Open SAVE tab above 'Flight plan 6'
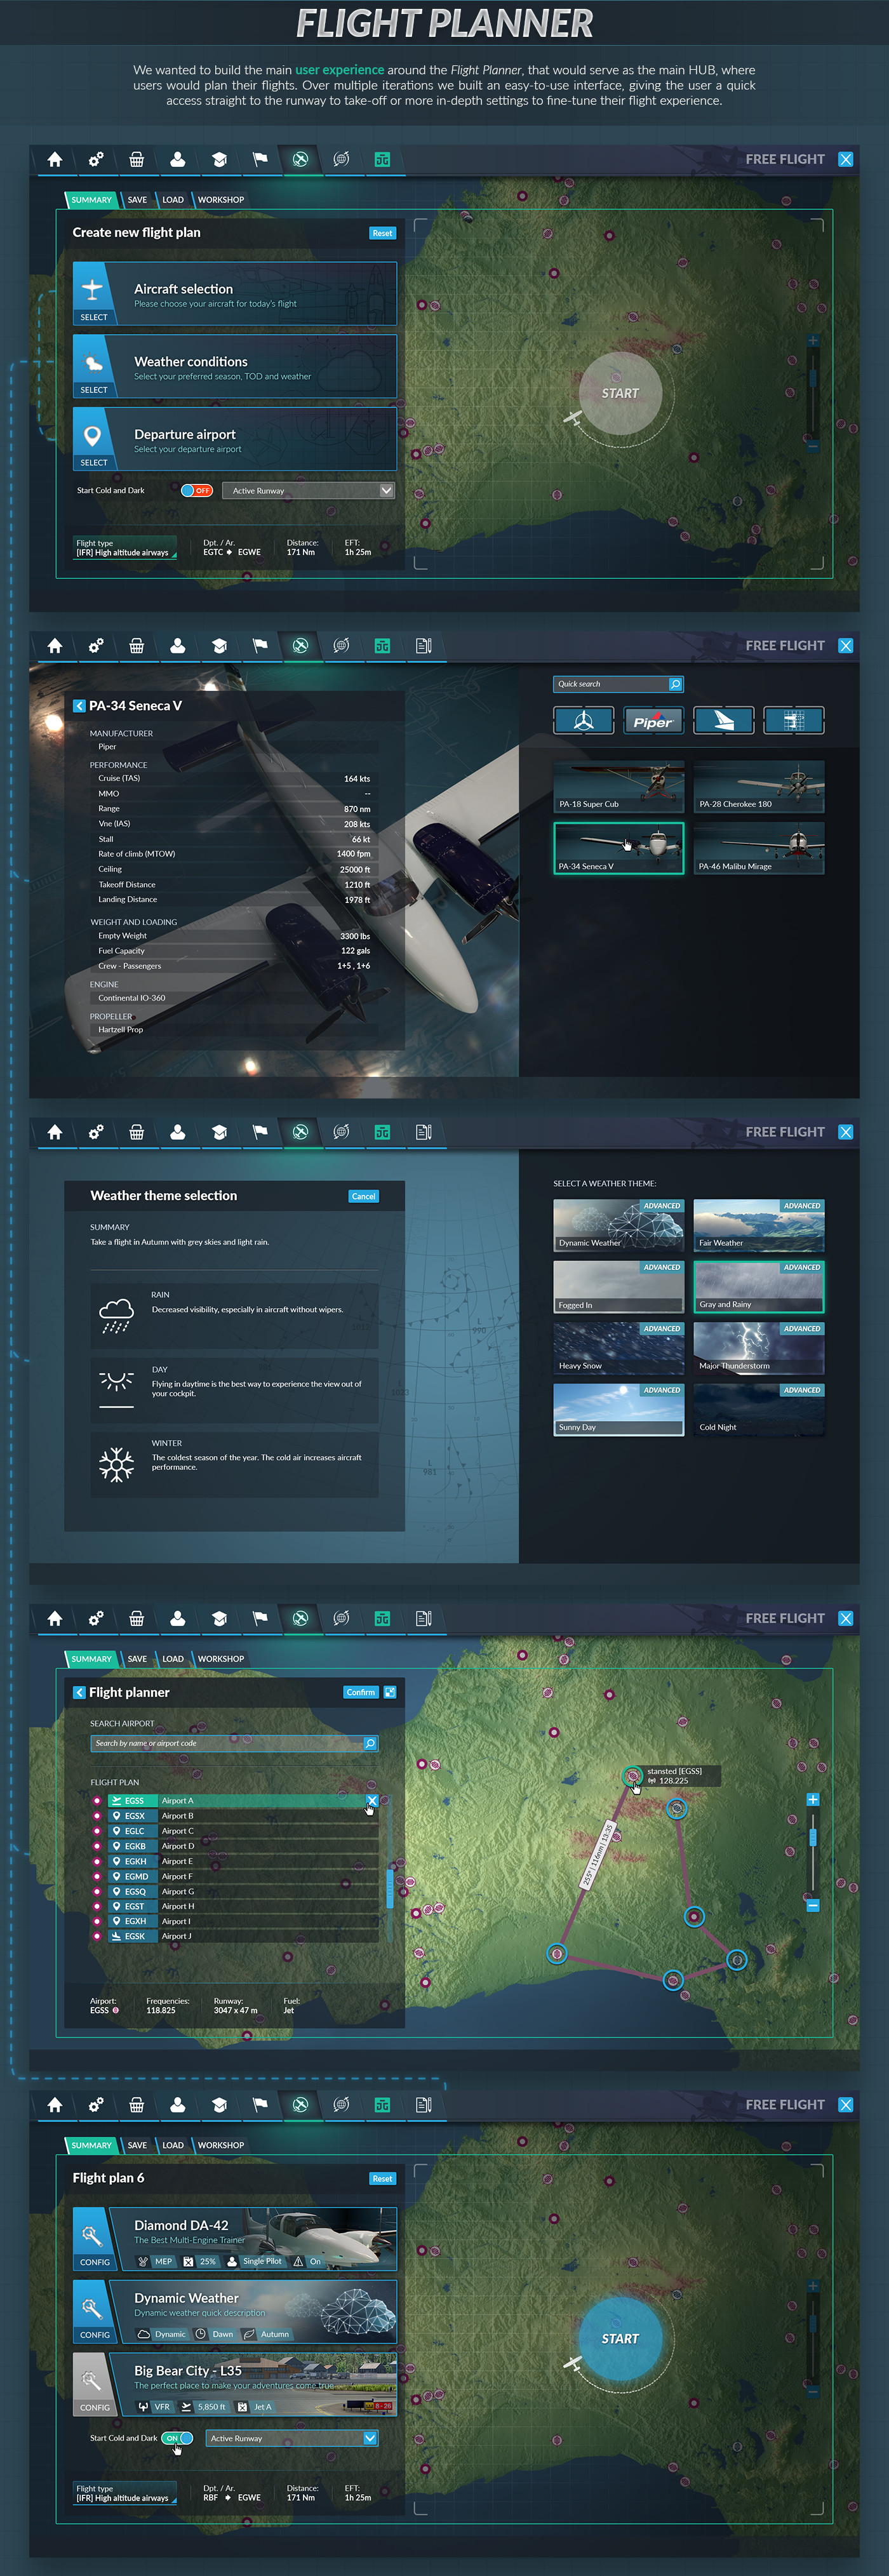The image size is (889, 2576). (137, 2145)
